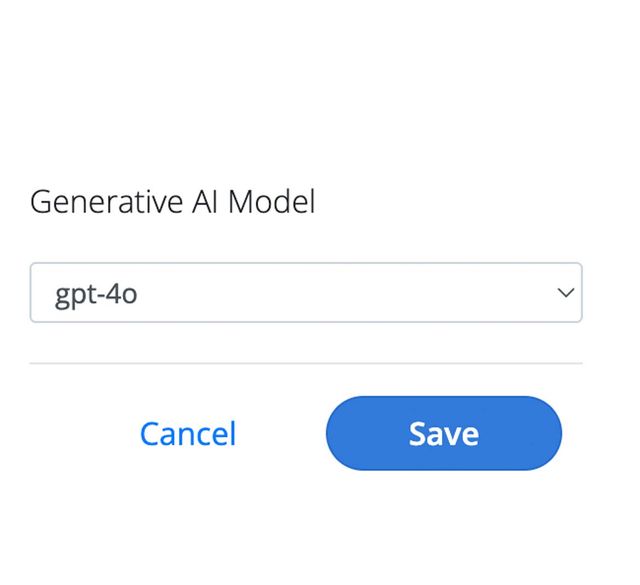Image resolution: width=640 pixels, height=585 pixels.
Task: Click the down arrow beside gpt-4o
Action: click(x=565, y=293)
